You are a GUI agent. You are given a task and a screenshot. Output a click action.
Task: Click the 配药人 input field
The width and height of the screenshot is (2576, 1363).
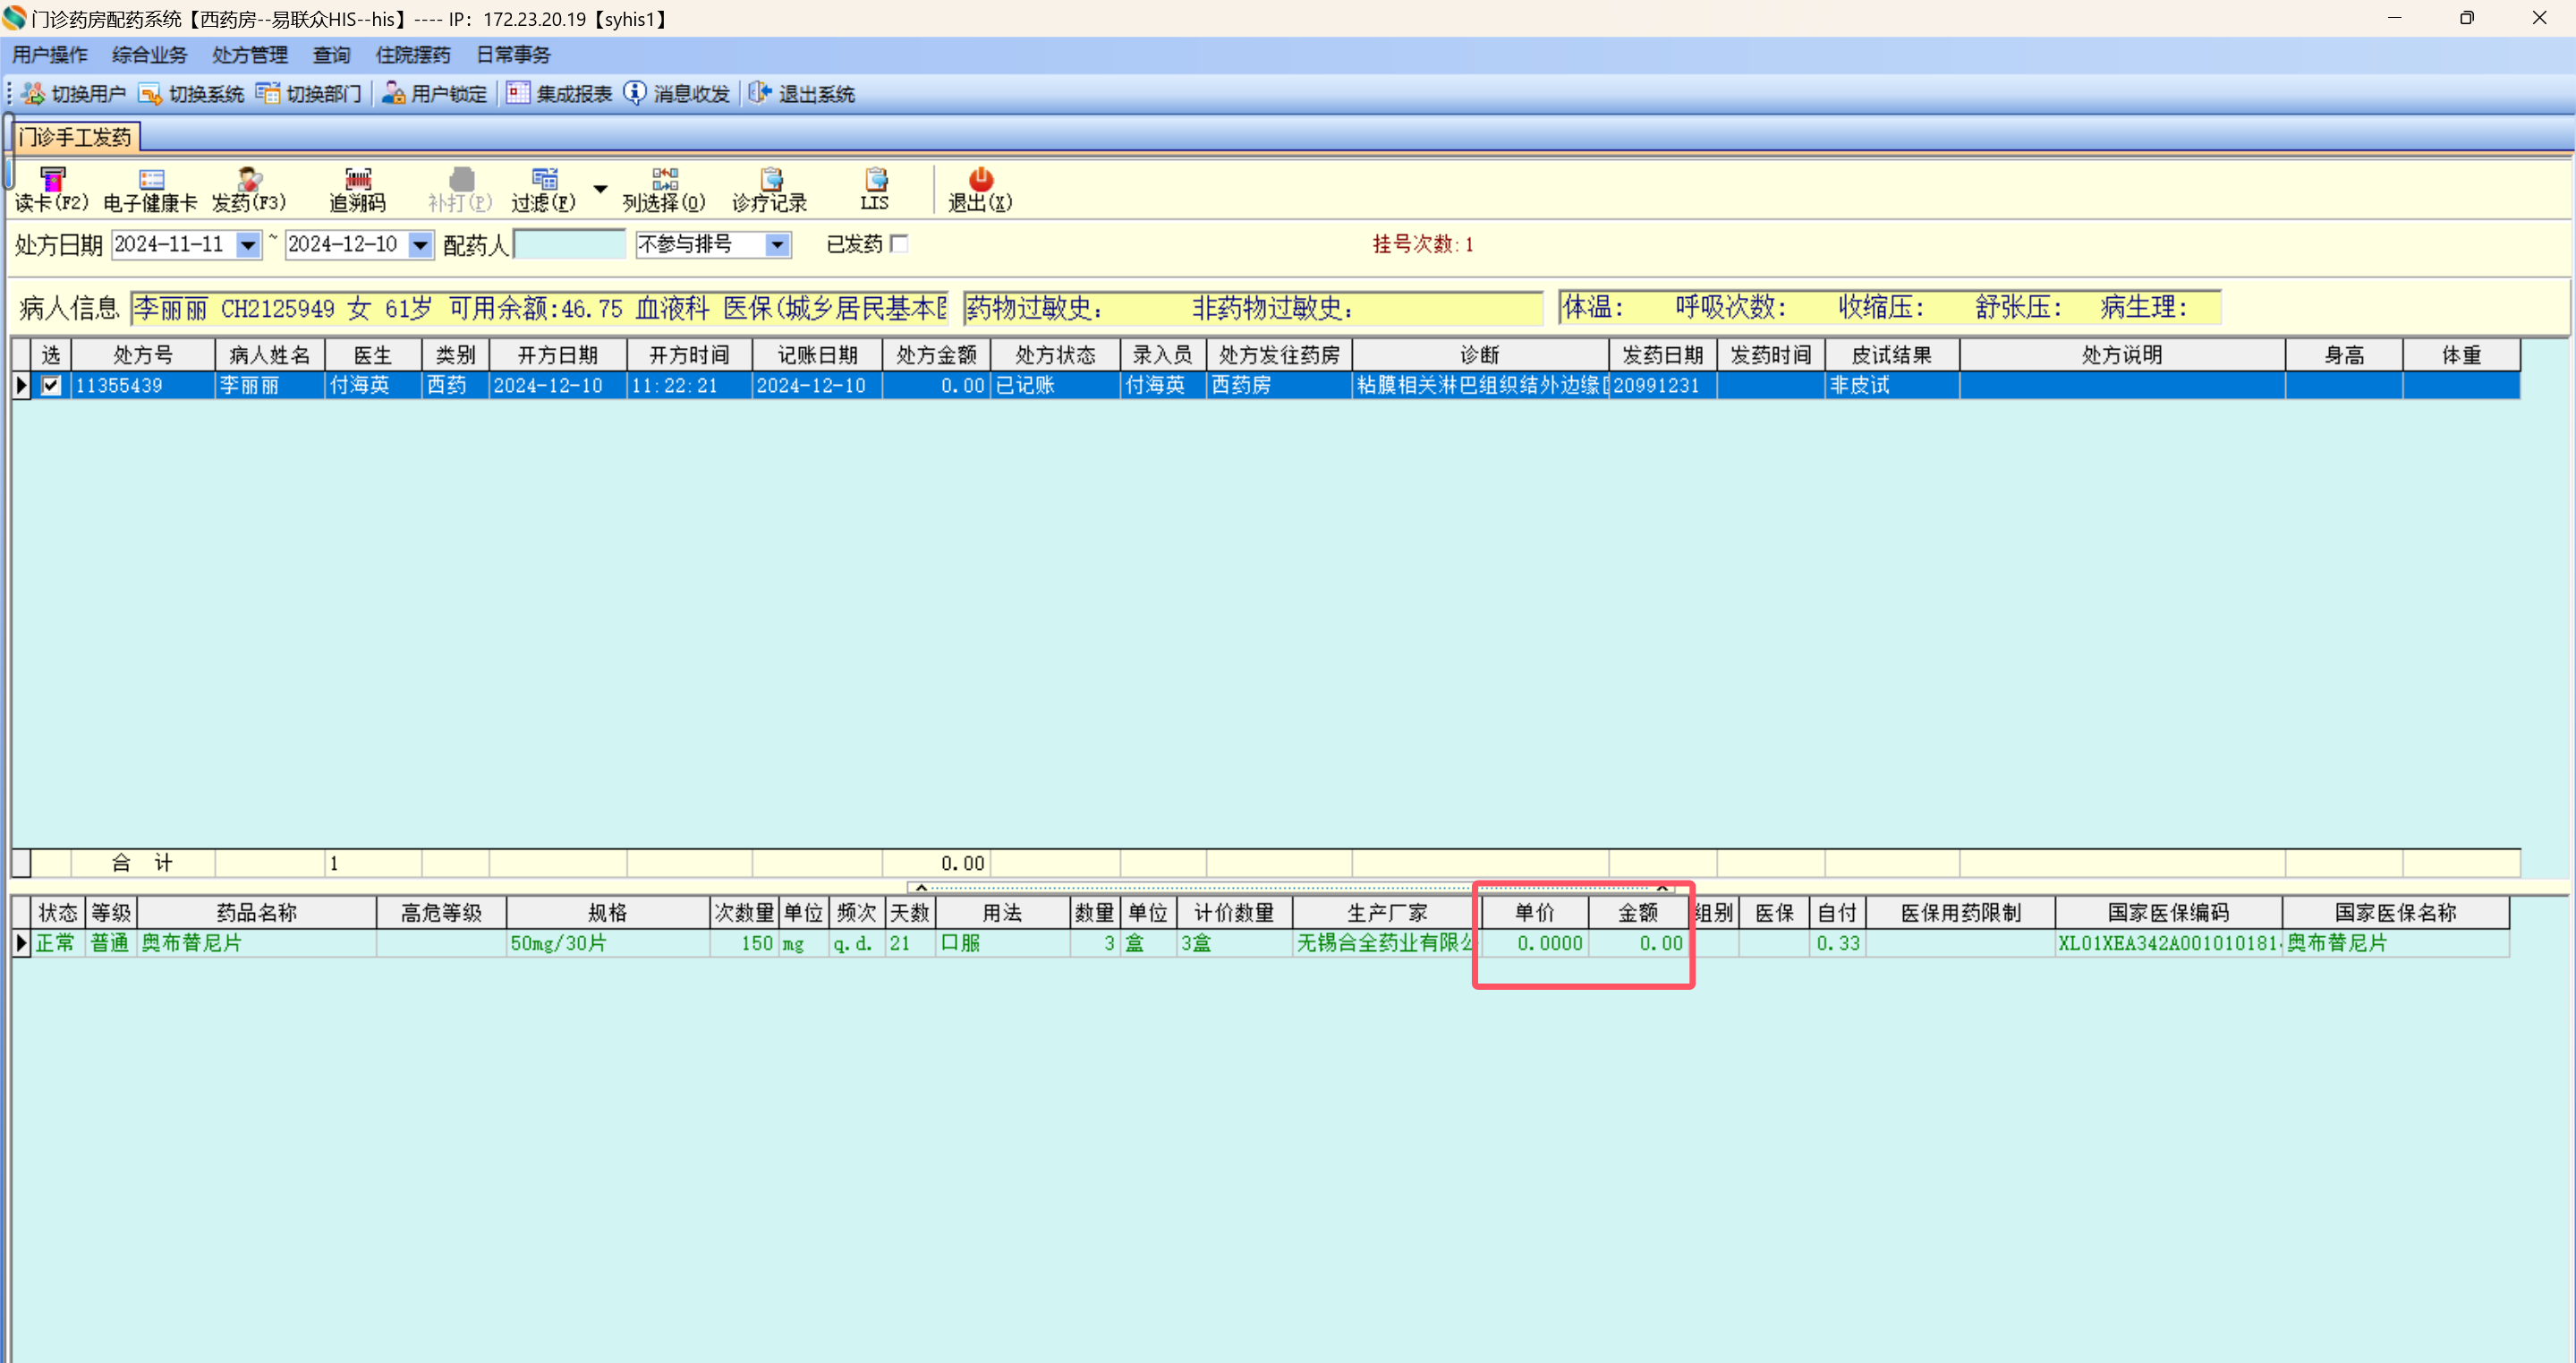569,245
